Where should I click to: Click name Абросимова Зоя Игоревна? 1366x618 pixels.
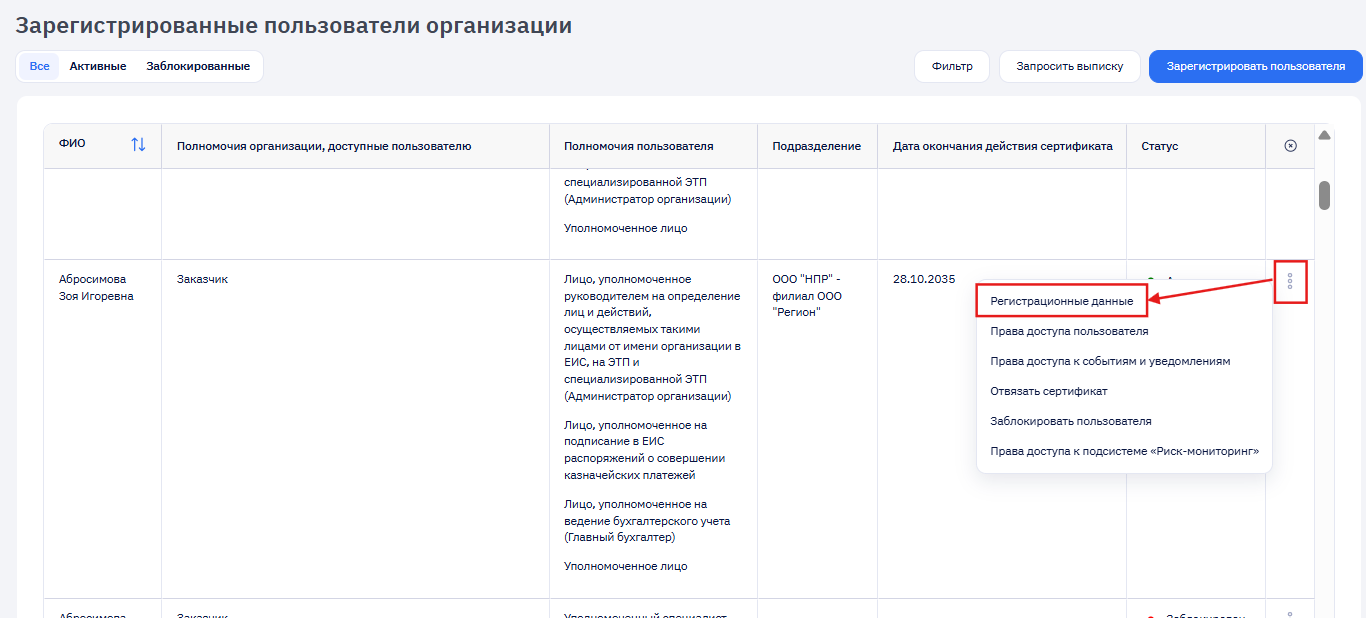point(96,288)
